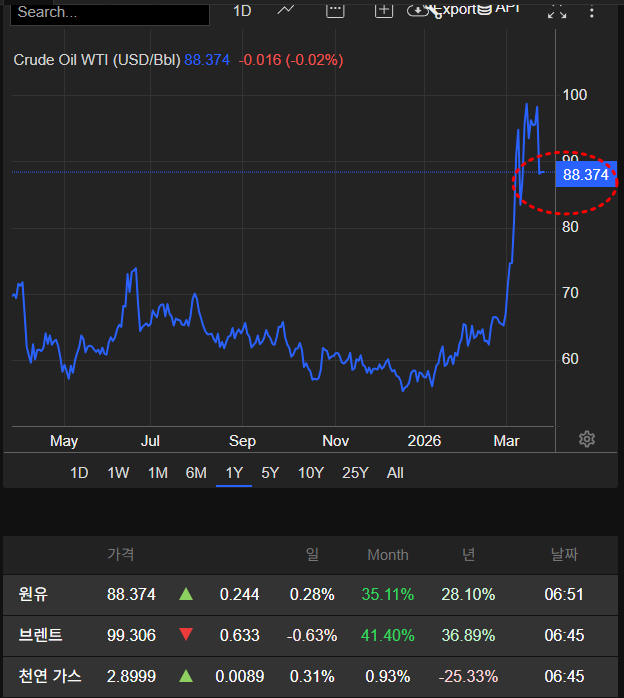Click the 88.374 current price label on axis
Image resolution: width=624 pixels, height=698 pixels.
[586, 174]
